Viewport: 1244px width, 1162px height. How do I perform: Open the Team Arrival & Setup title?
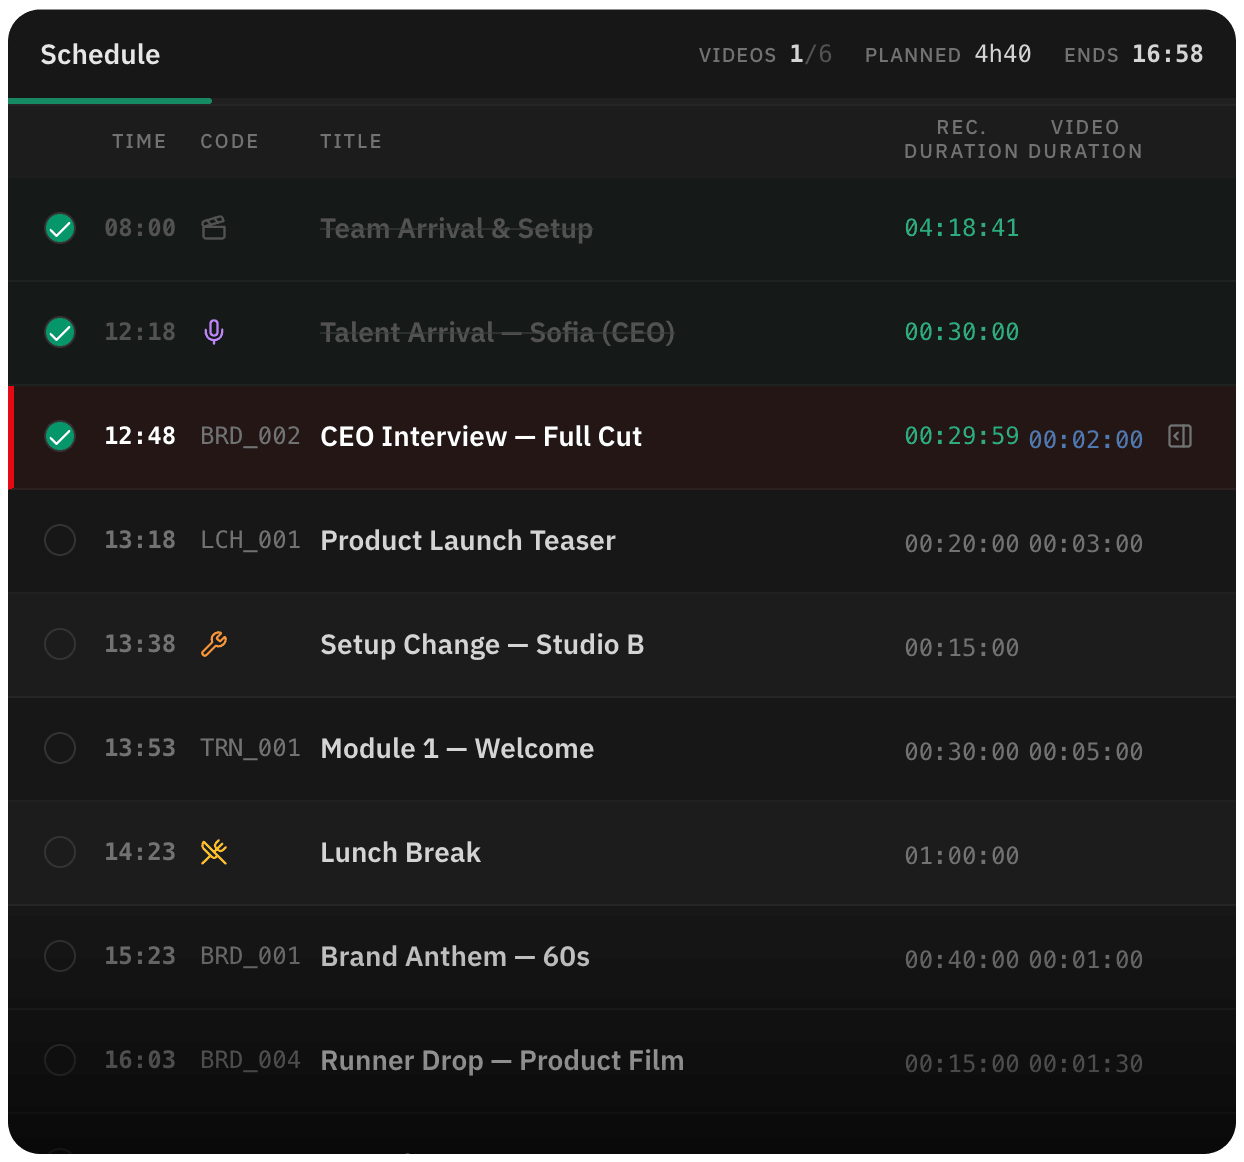[x=456, y=229]
